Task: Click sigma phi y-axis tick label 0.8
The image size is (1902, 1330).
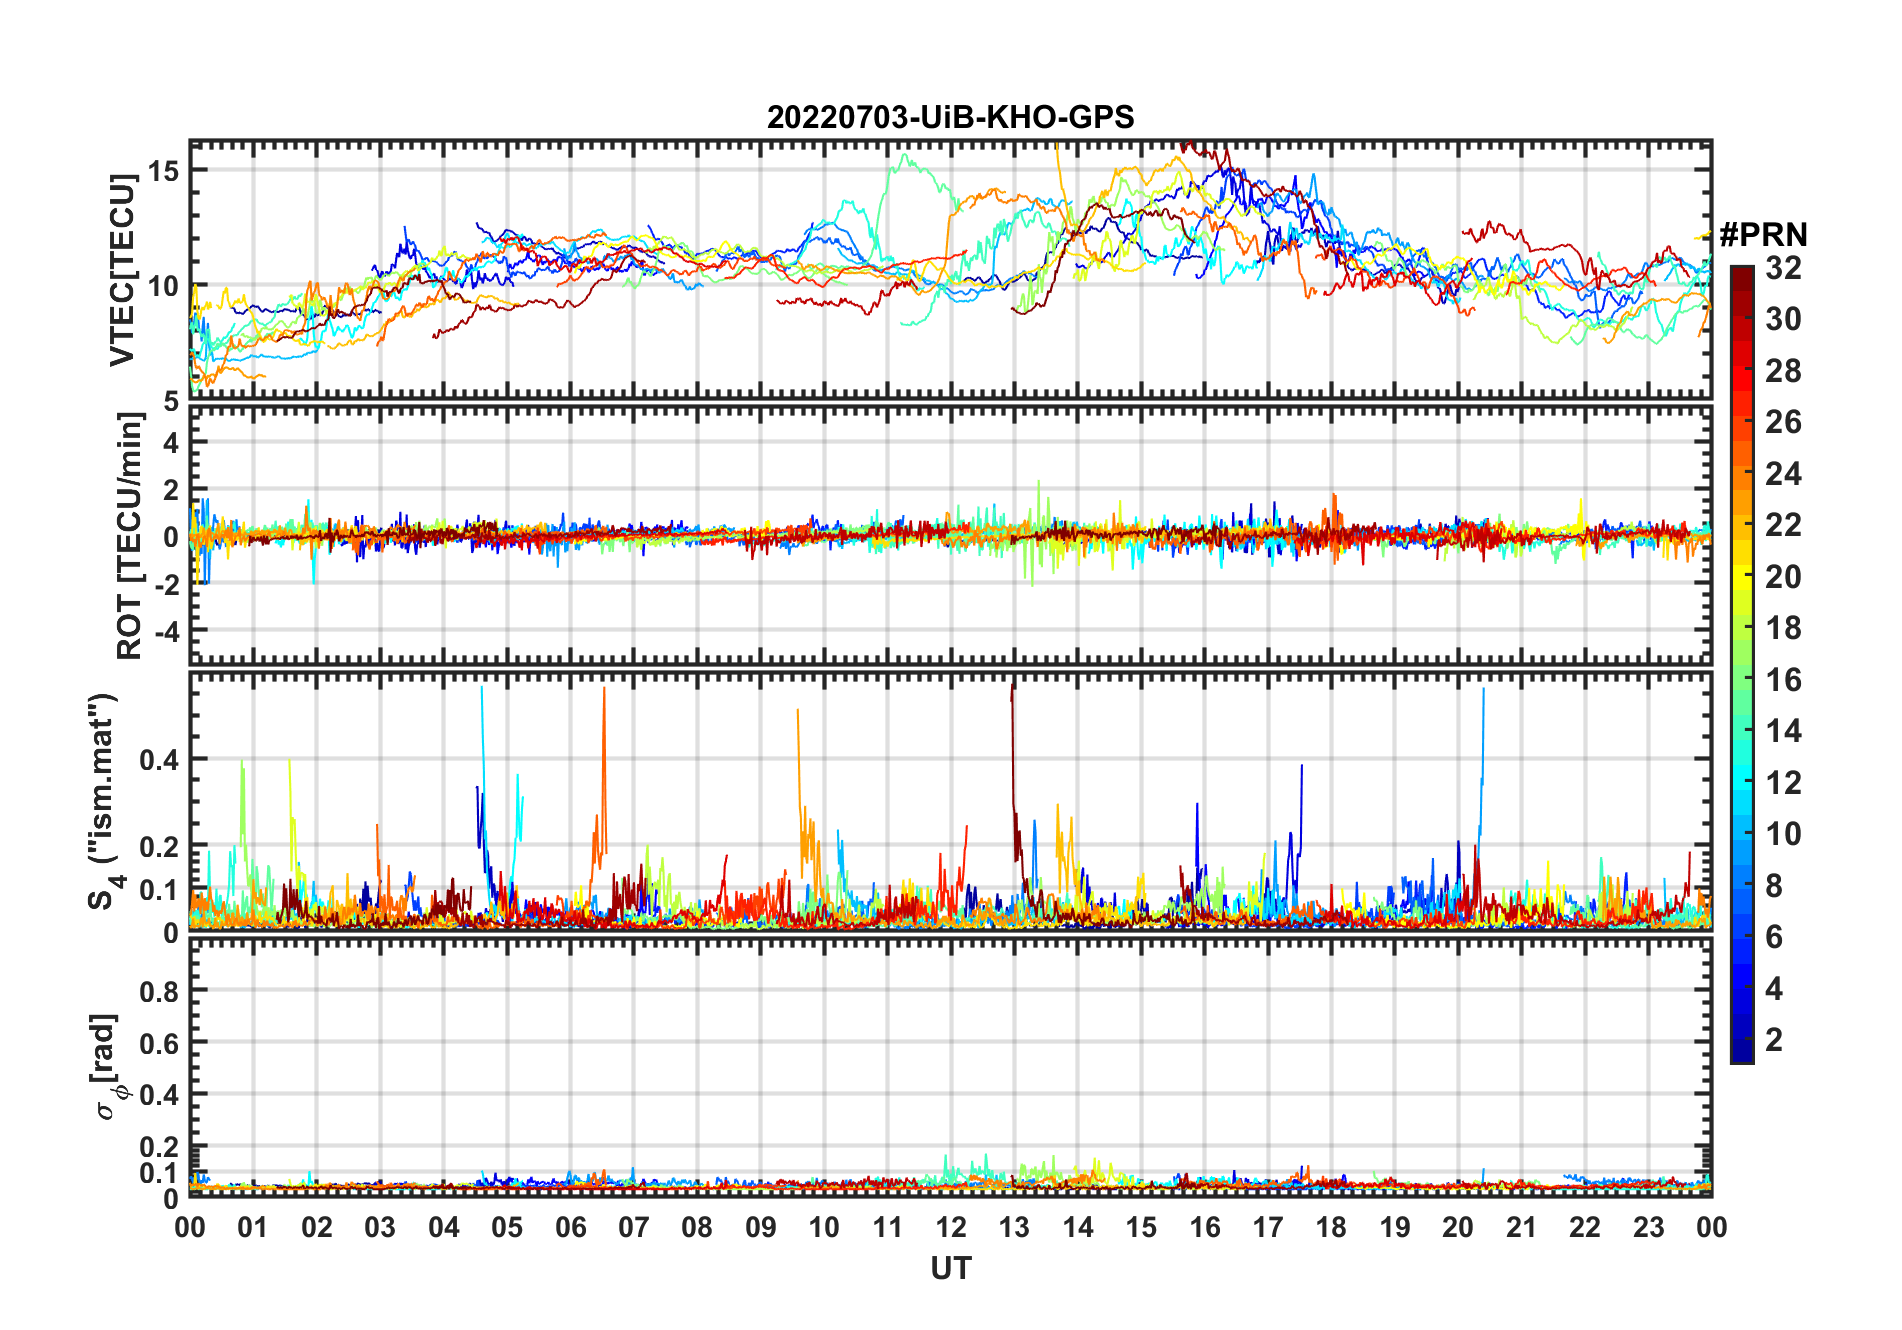Action: pos(159,991)
